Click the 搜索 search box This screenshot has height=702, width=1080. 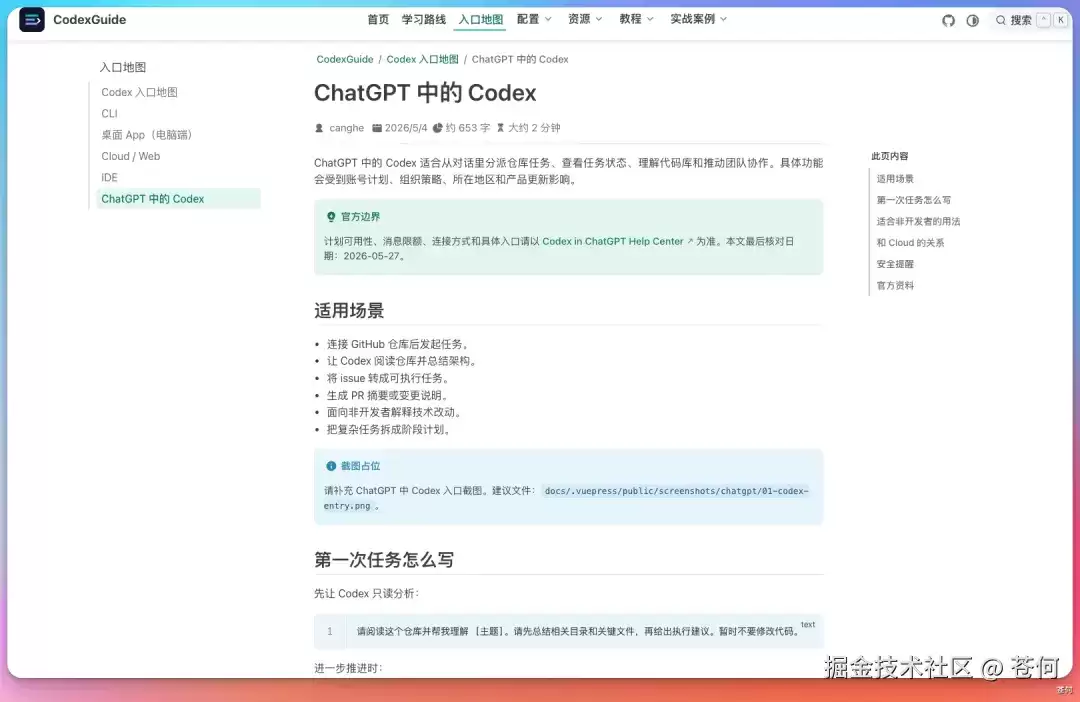[x=1030, y=20]
